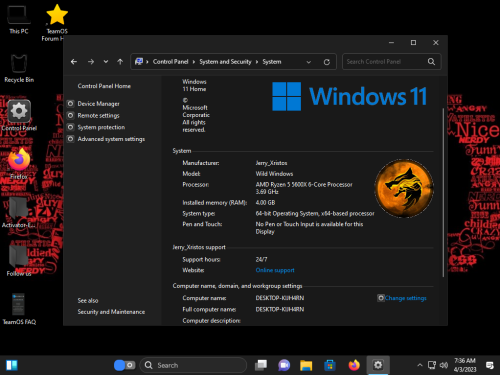500x375 pixels.
Task: Click shield icon beside Change settings
Action: point(381,298)
